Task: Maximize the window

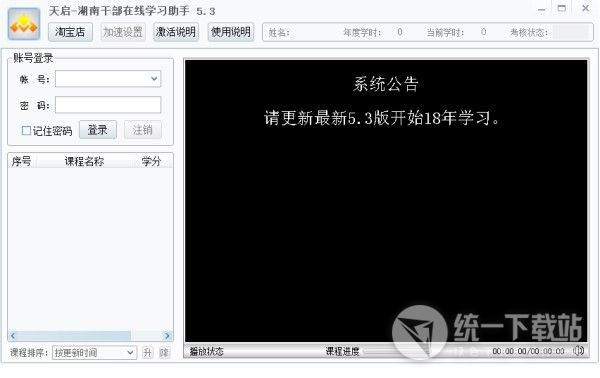Action: pos(562,8)
